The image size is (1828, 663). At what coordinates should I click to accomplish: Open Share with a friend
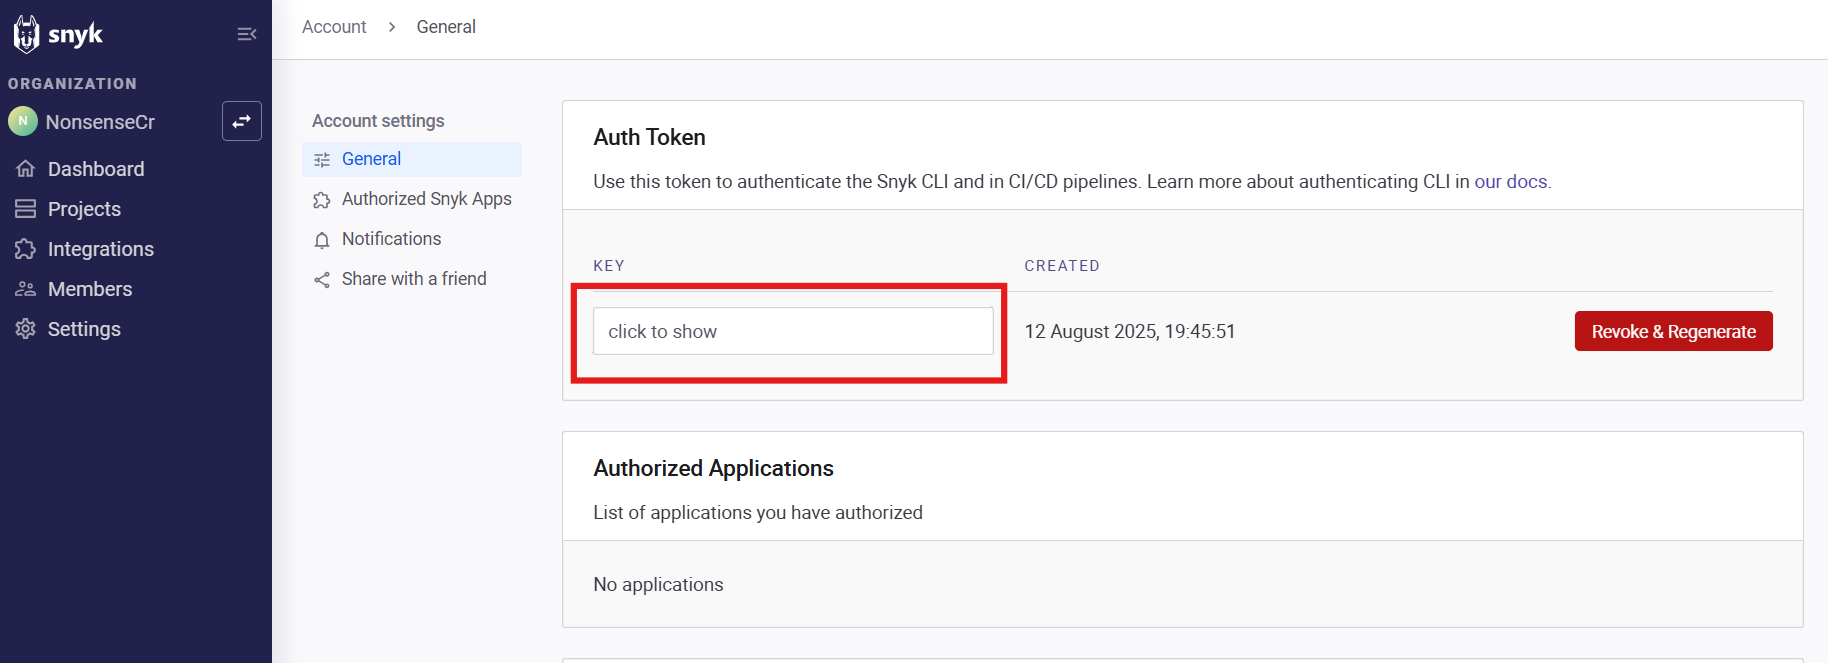(x=412, y=279)
